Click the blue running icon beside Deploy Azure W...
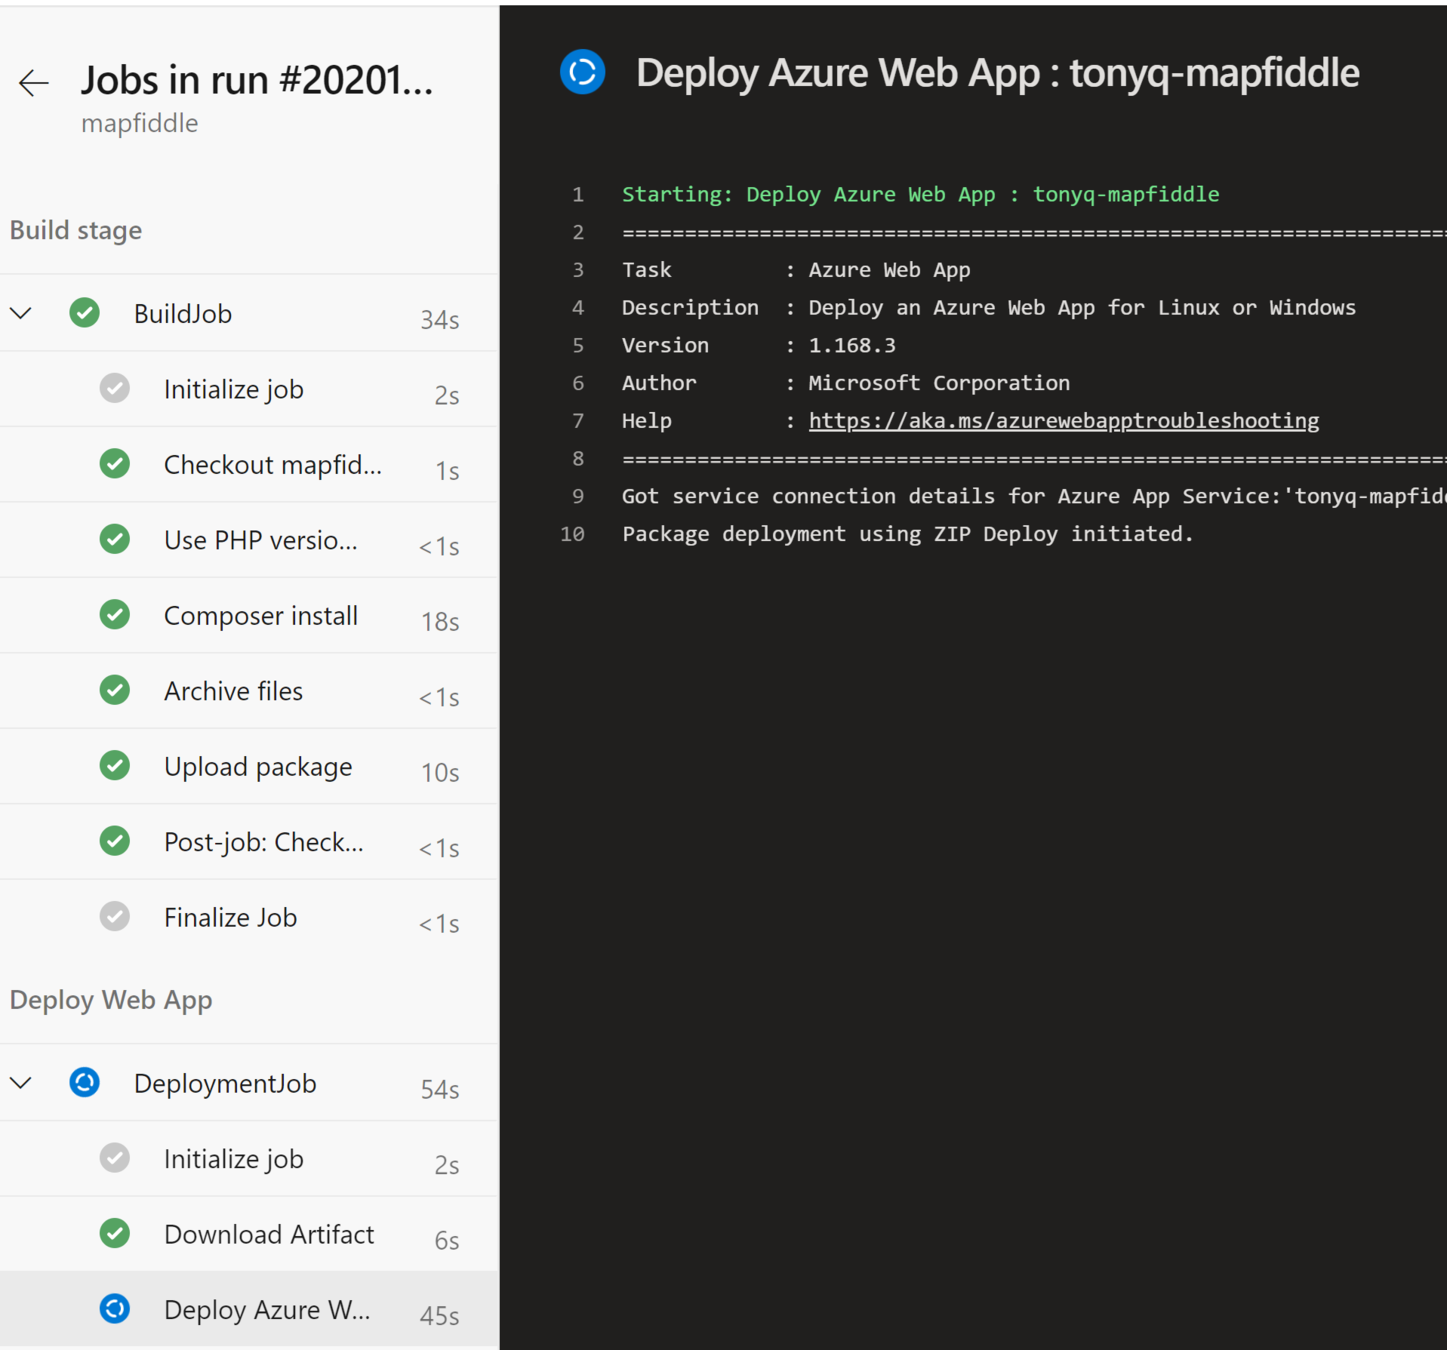The image size is (1447, 1350). (x=115, y=1309)
